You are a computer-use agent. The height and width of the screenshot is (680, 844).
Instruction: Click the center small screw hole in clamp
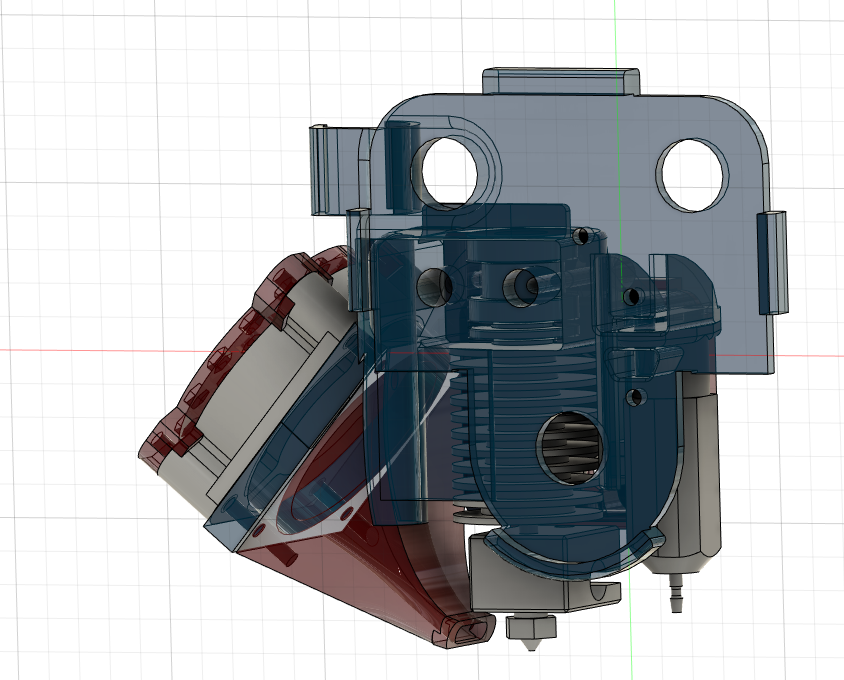coord(520,285)
